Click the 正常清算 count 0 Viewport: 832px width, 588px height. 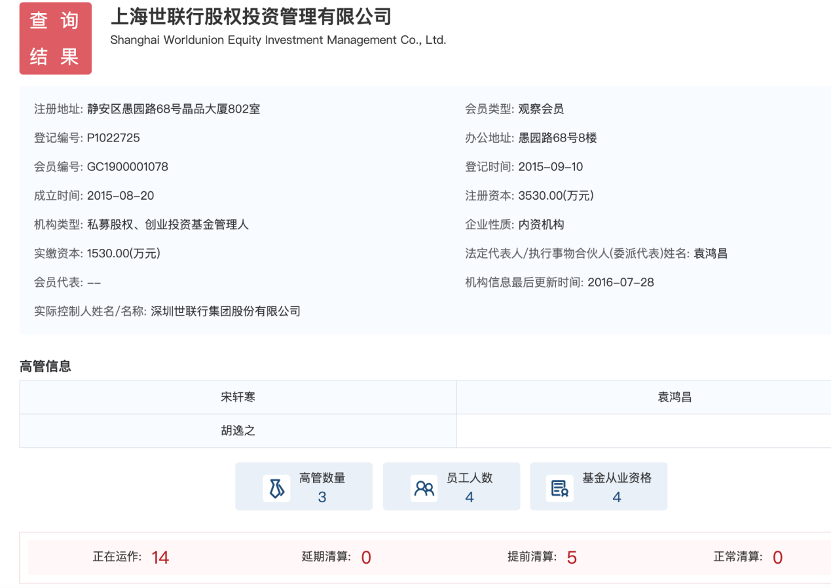tap(777, 557)
